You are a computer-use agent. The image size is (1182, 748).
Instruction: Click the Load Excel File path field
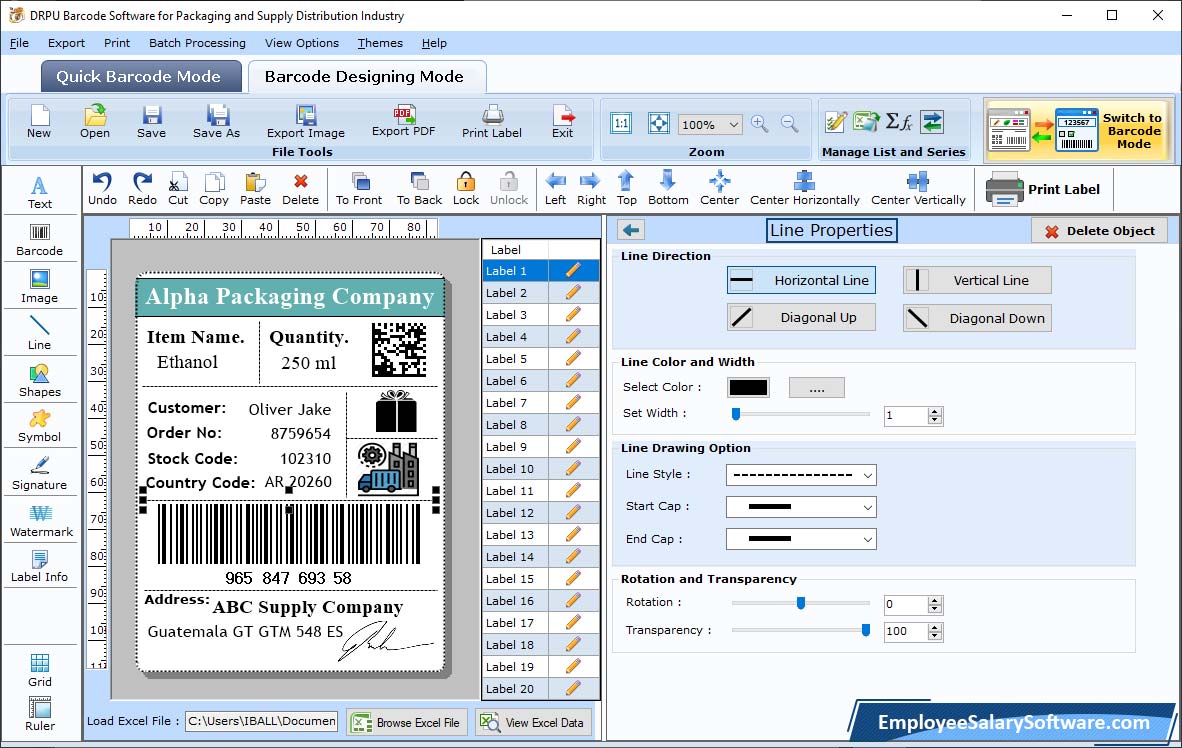click(262, 722)
